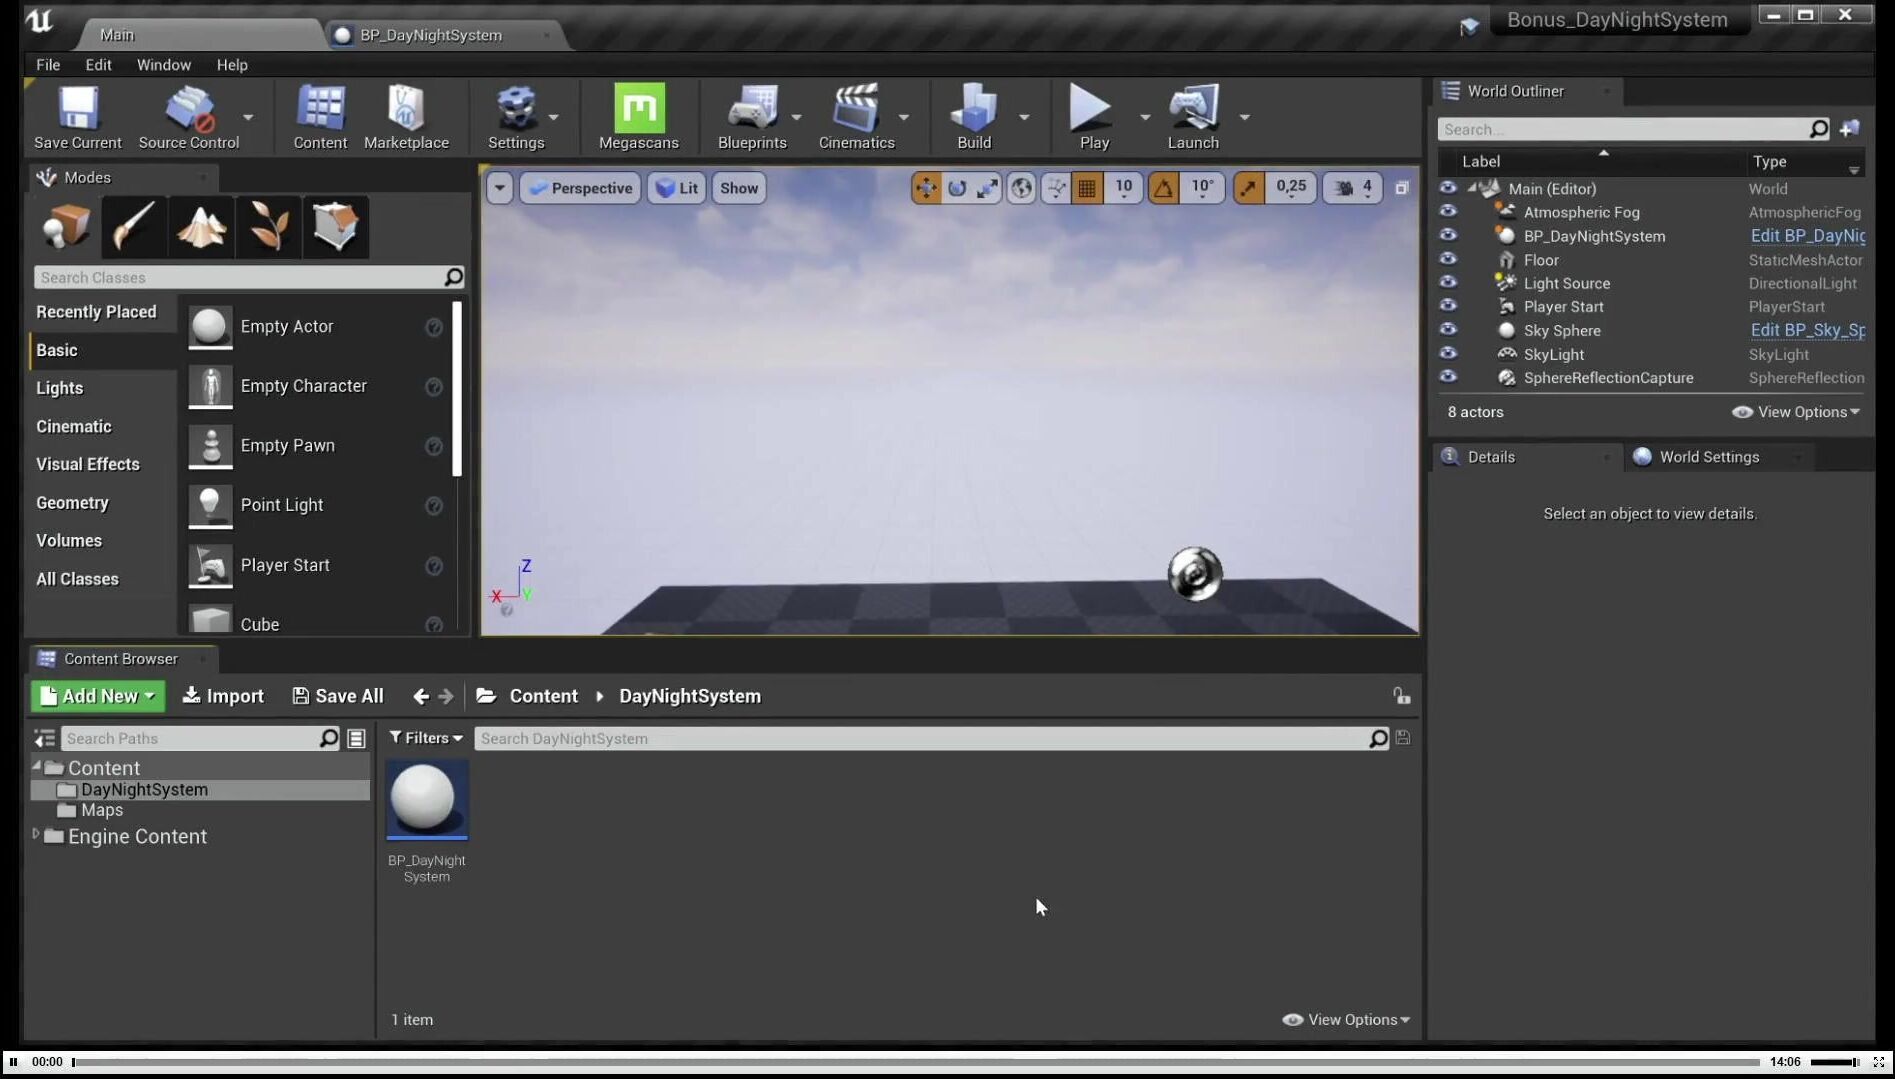This screenshot has width=1895, height=1079.
Task: Select the Maps folder in the tree
Action: pos(101,810)
